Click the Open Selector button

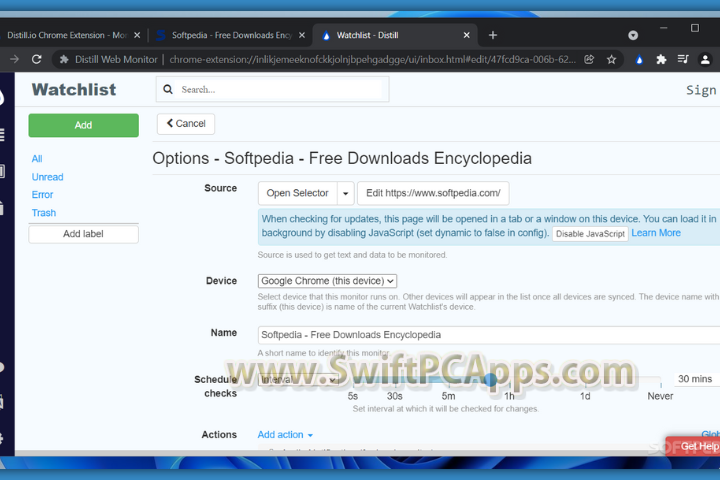298,193
